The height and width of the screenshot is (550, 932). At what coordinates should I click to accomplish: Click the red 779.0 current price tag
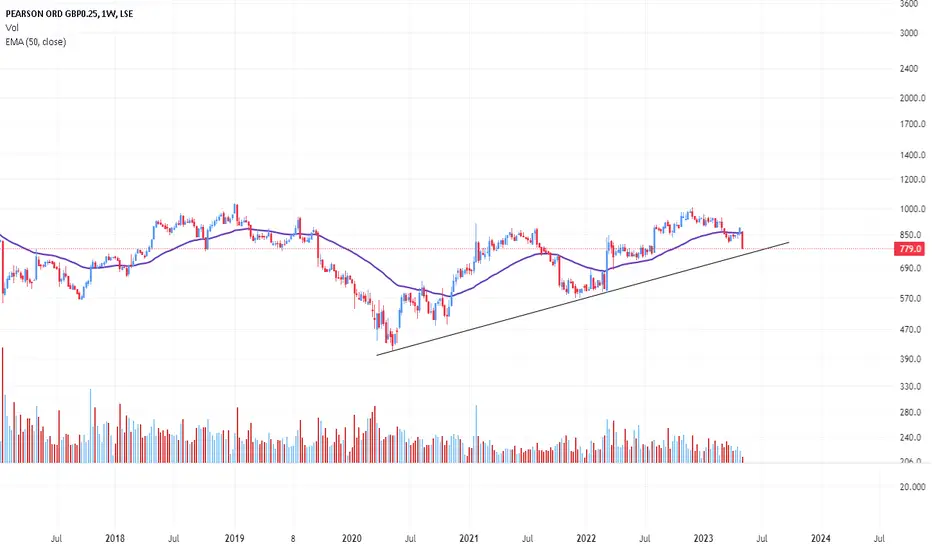tap(910, 249)
